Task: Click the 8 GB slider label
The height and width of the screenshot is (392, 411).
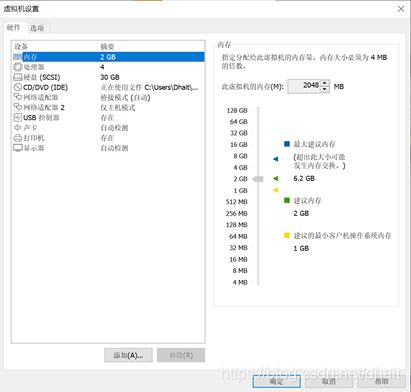Action: click(240, 156)
